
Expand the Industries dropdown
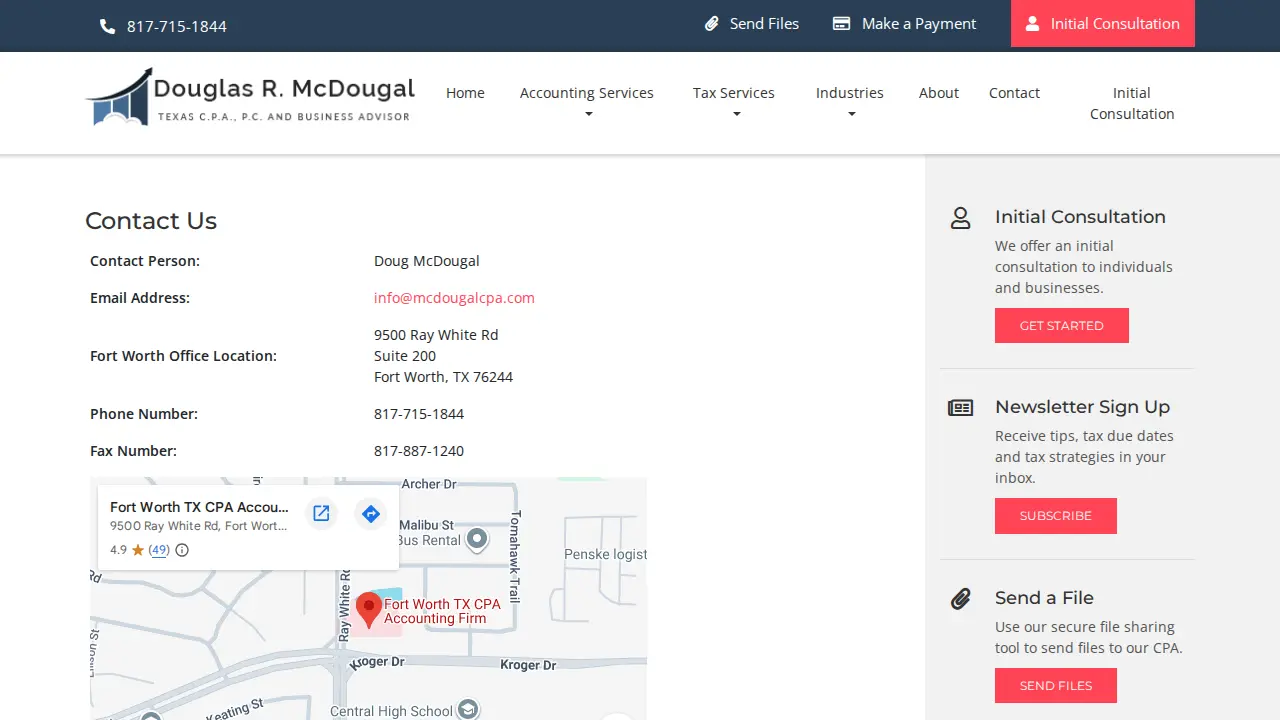pyautogui.click(x=850, y=103)
